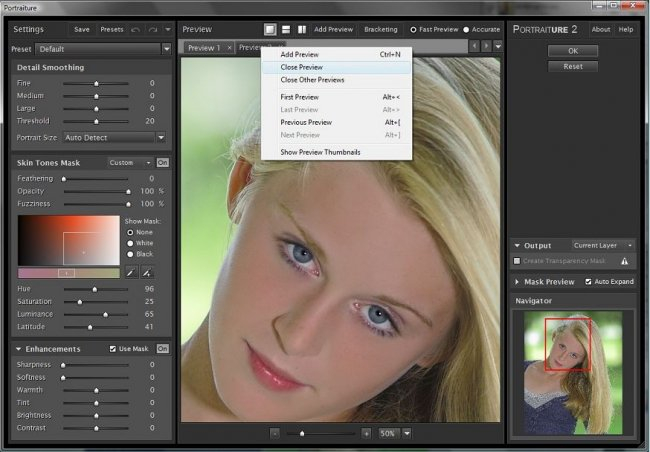Switch to horizontal split preview layout
The image size is (650, 452).
click(x=285, y=30)
